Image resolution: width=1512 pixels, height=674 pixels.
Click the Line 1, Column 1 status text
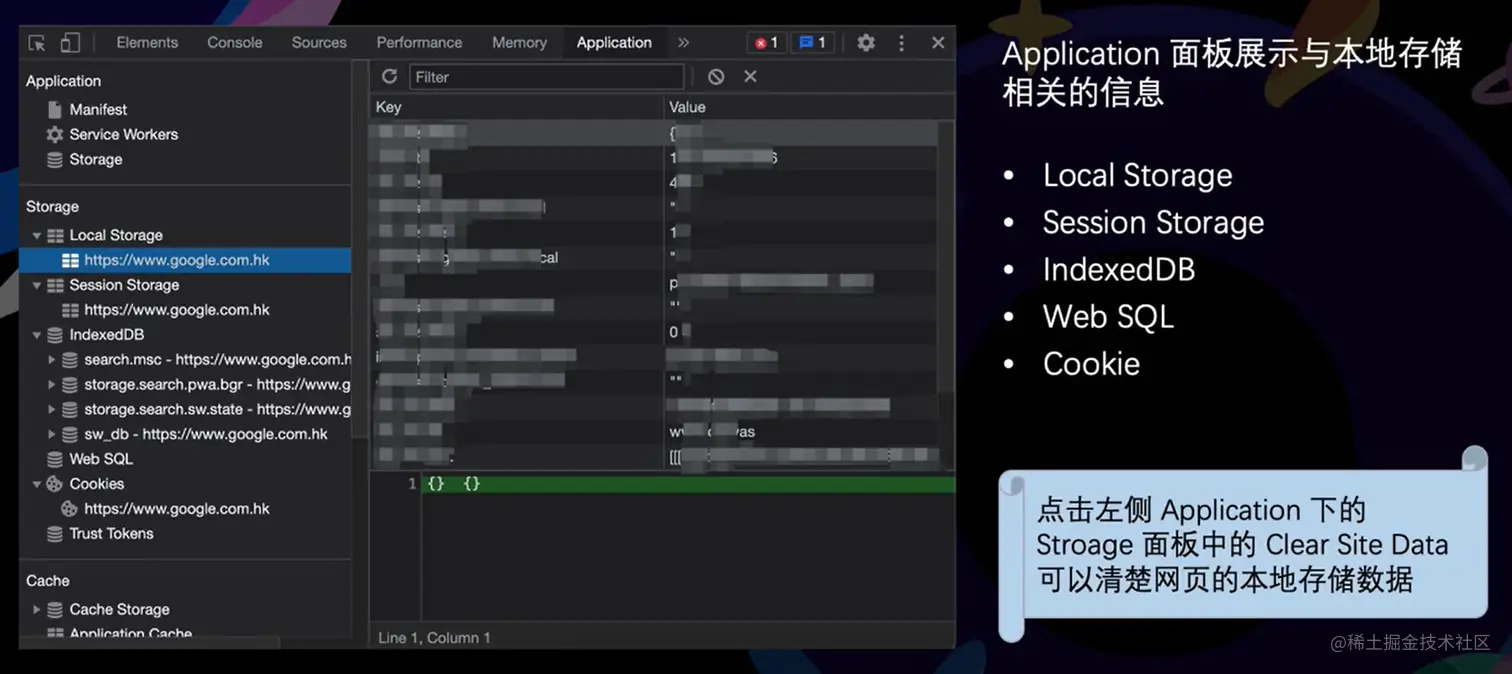click(434, 638)
